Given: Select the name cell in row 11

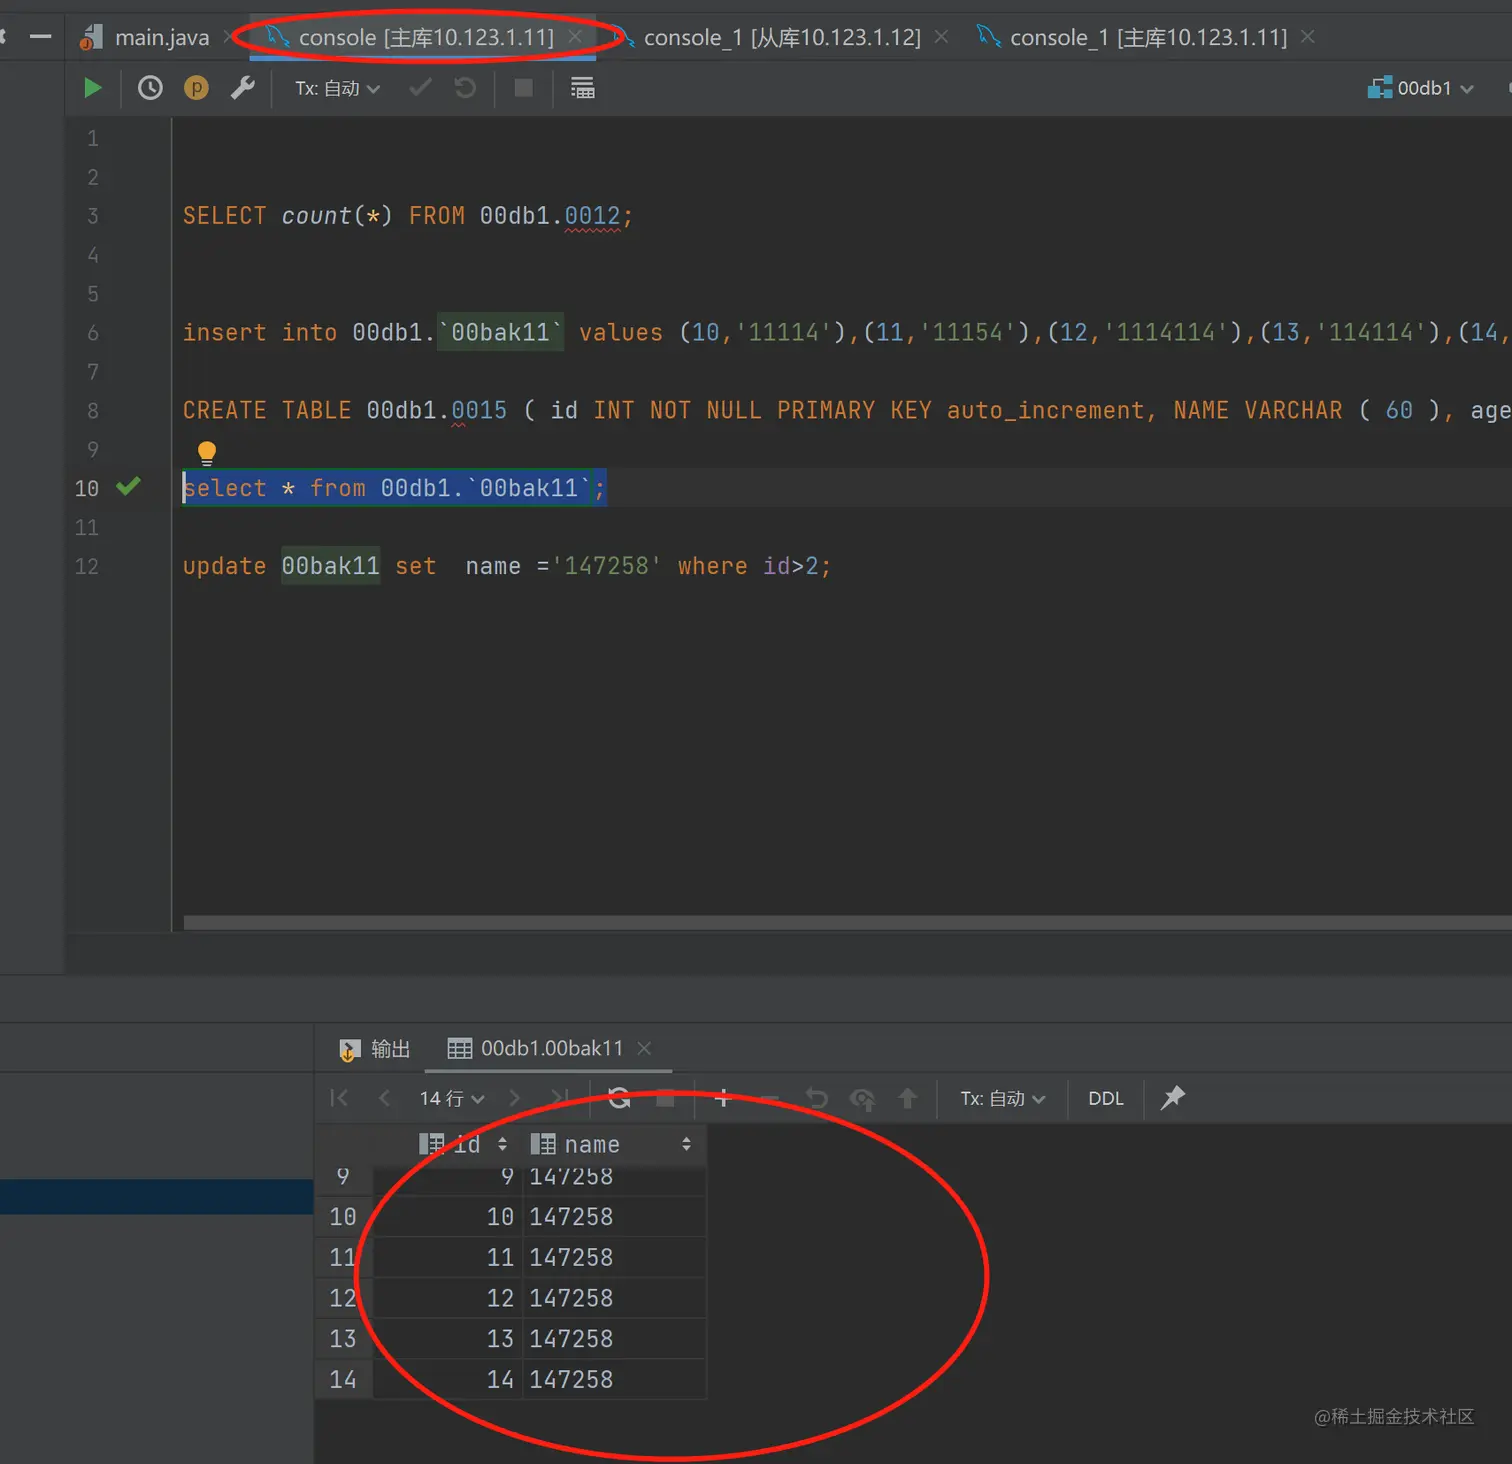Looking at the screenshot, I should (x=614, y=1257).
